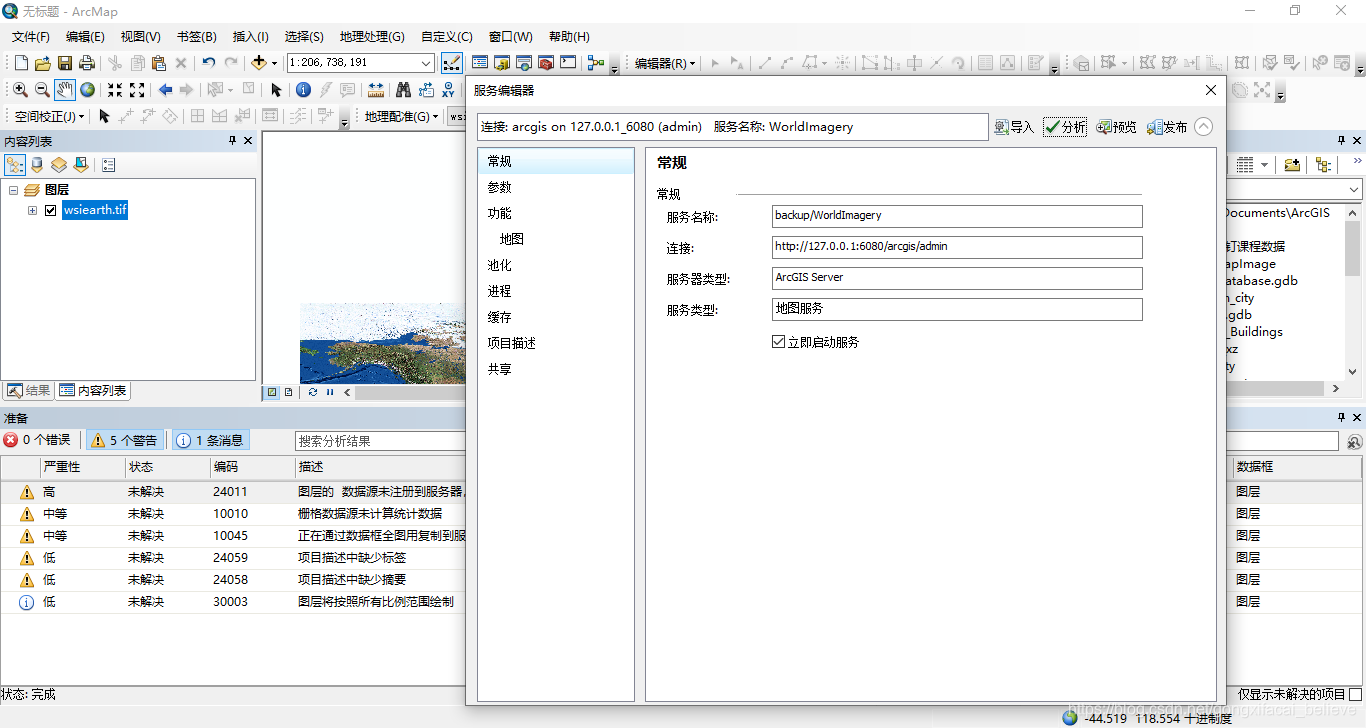Open the Search window icon
Screen dimensions: 1366x728
(523, 63)
